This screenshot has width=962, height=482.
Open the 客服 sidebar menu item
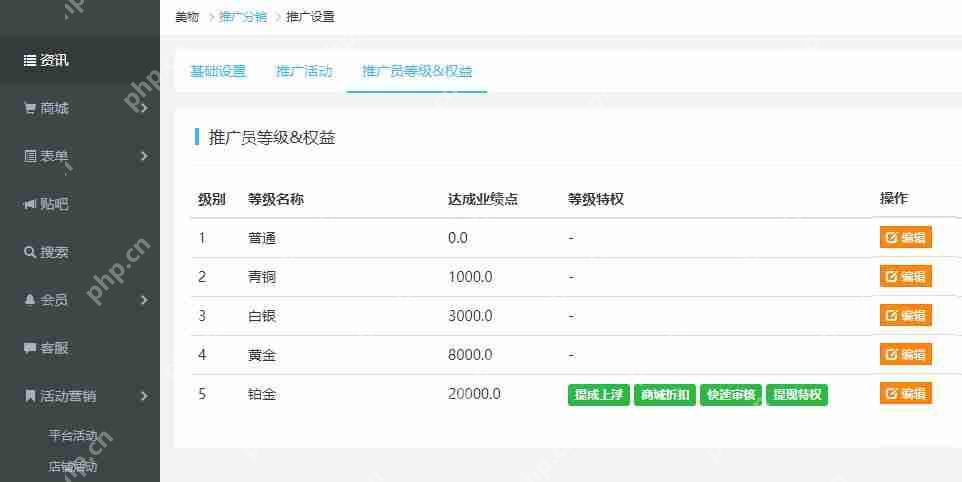tap(80, 348)
